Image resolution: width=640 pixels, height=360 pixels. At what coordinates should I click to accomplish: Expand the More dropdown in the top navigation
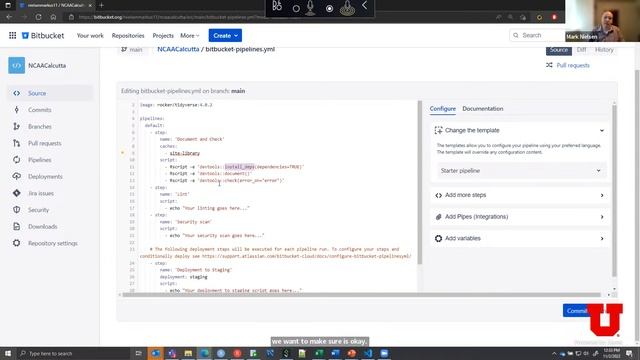[190, 36]
